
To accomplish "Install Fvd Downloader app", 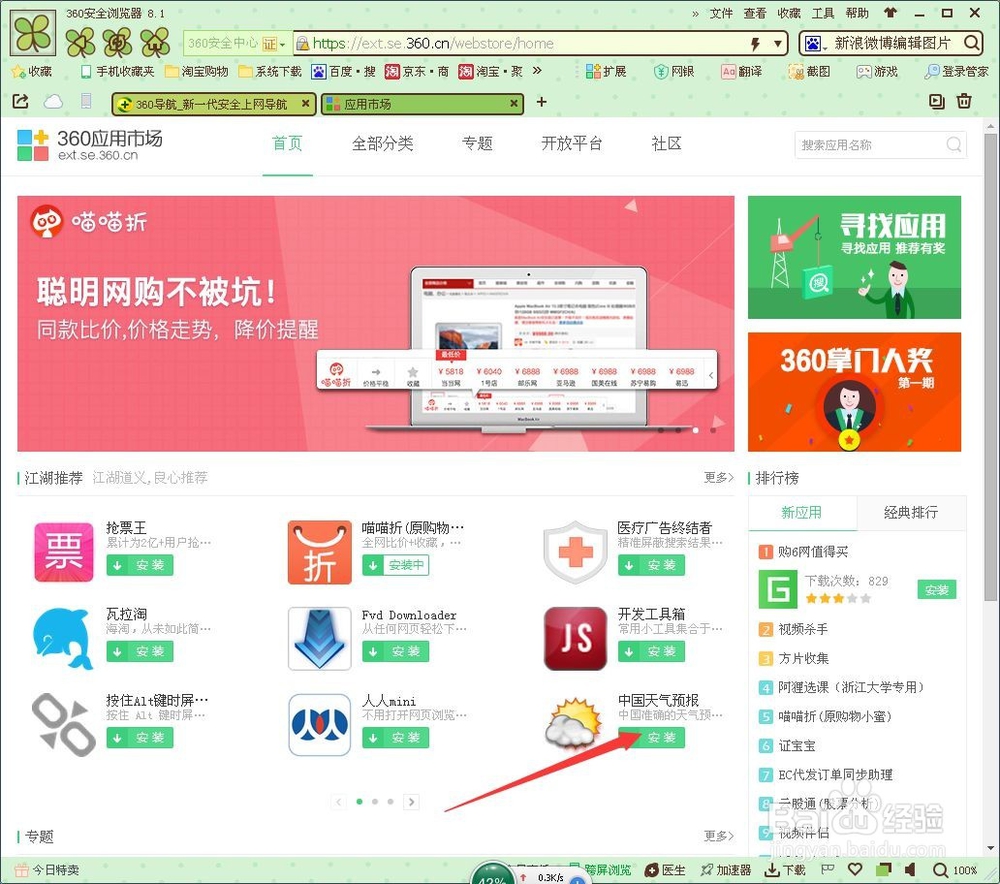I will tap(395, 651).
